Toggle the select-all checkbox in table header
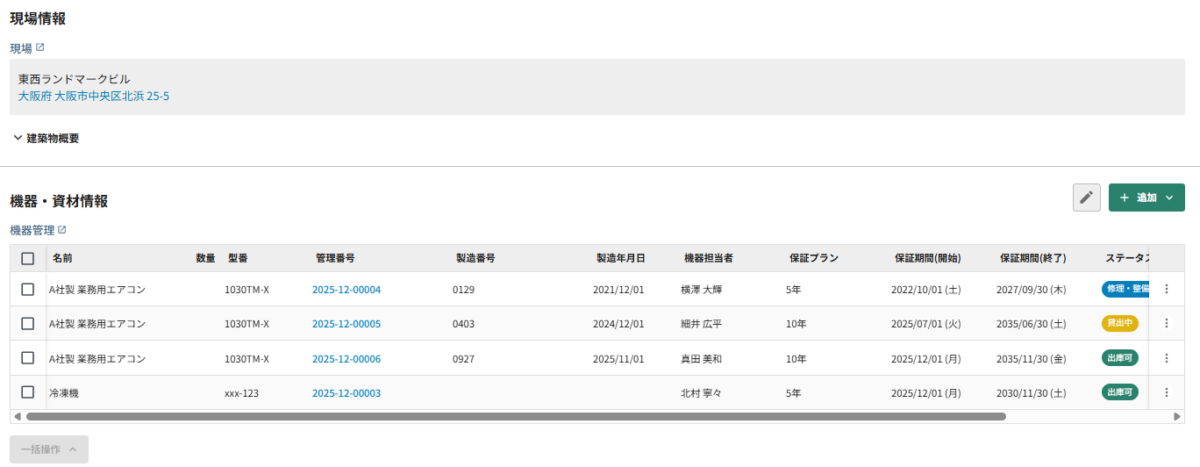This screenshot has width=1200, height=467. coord(28,258)
